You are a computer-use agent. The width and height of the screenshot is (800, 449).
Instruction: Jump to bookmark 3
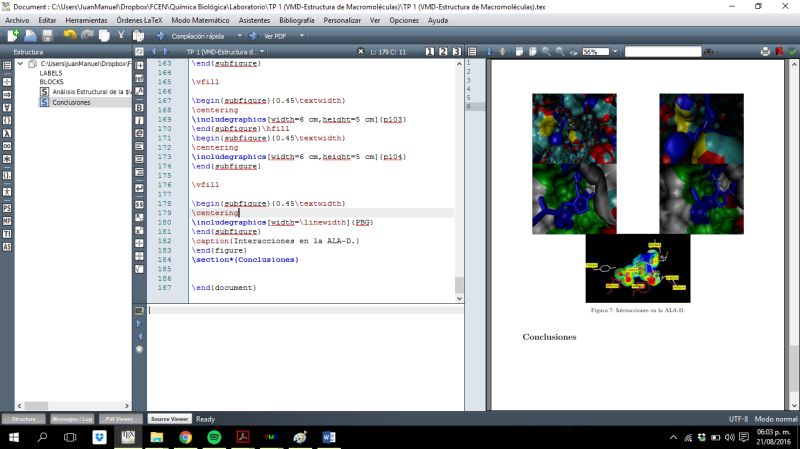[x=457, y=52]
